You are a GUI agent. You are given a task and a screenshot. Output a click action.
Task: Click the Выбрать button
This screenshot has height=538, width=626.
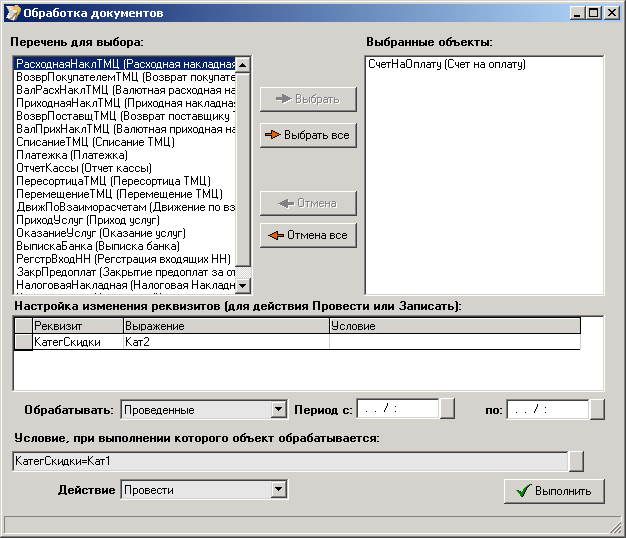[308, 99]
